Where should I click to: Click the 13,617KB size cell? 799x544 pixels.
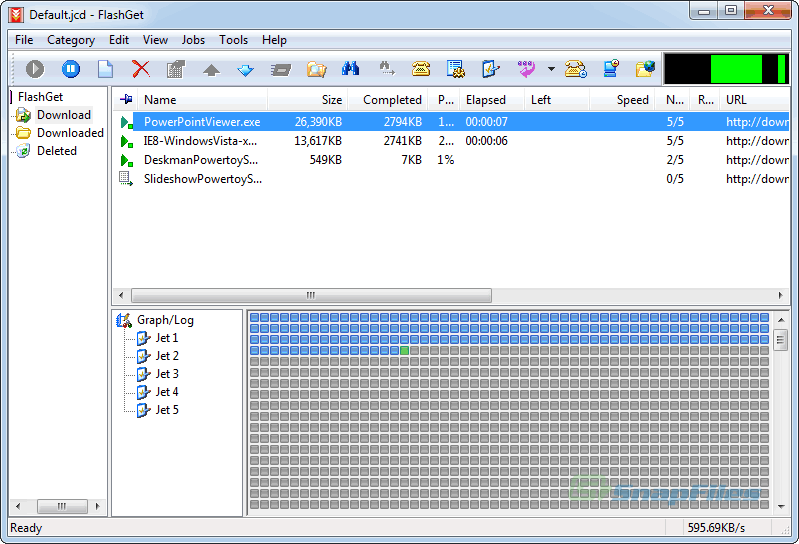point(318,141)
